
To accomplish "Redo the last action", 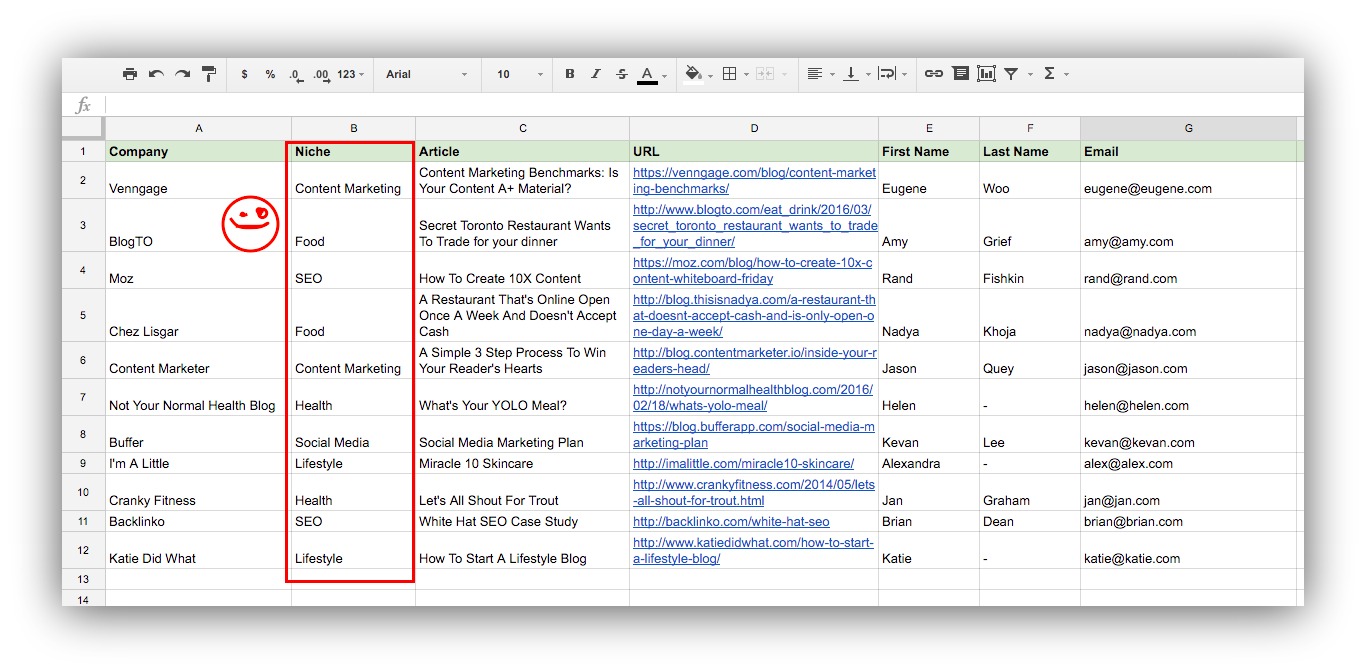I will pos(182,74).
